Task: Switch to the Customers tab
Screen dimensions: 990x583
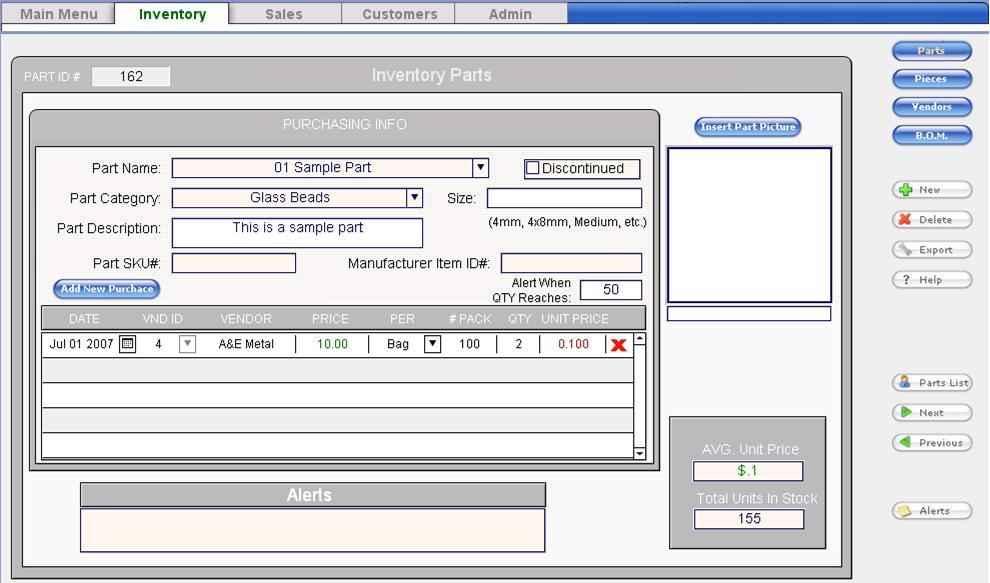Action: (399, 14)
